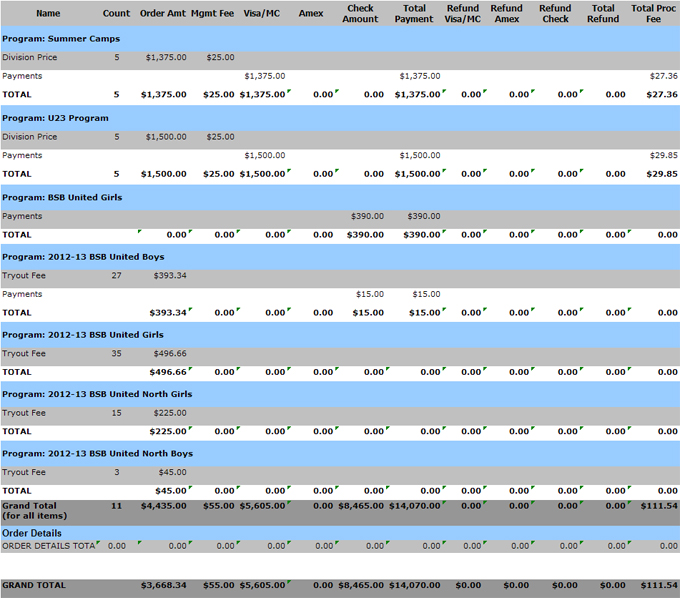Click the Amex column header
680x598 pixels.
(x=311, y=13)
